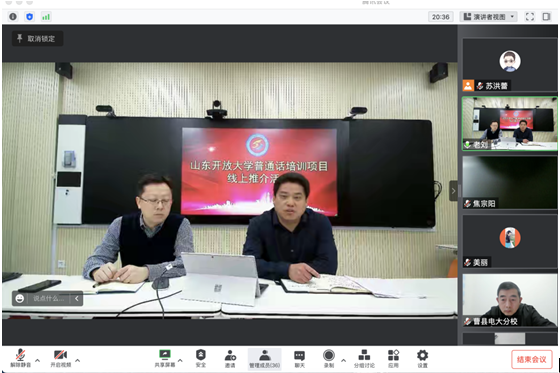Open the Invite (邀请) icon
This screenshot has width=560, height=373.
pos(230,358)
